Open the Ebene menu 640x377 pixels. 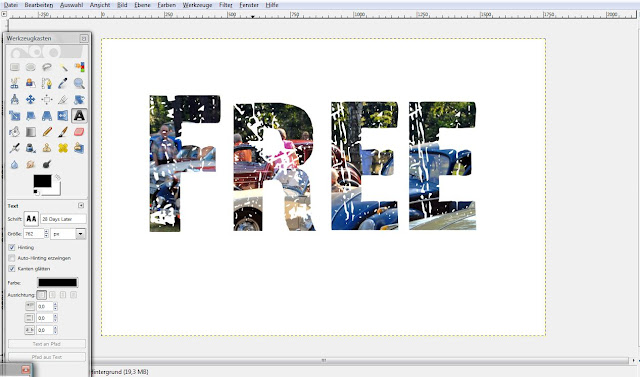(x=142, y=5)
